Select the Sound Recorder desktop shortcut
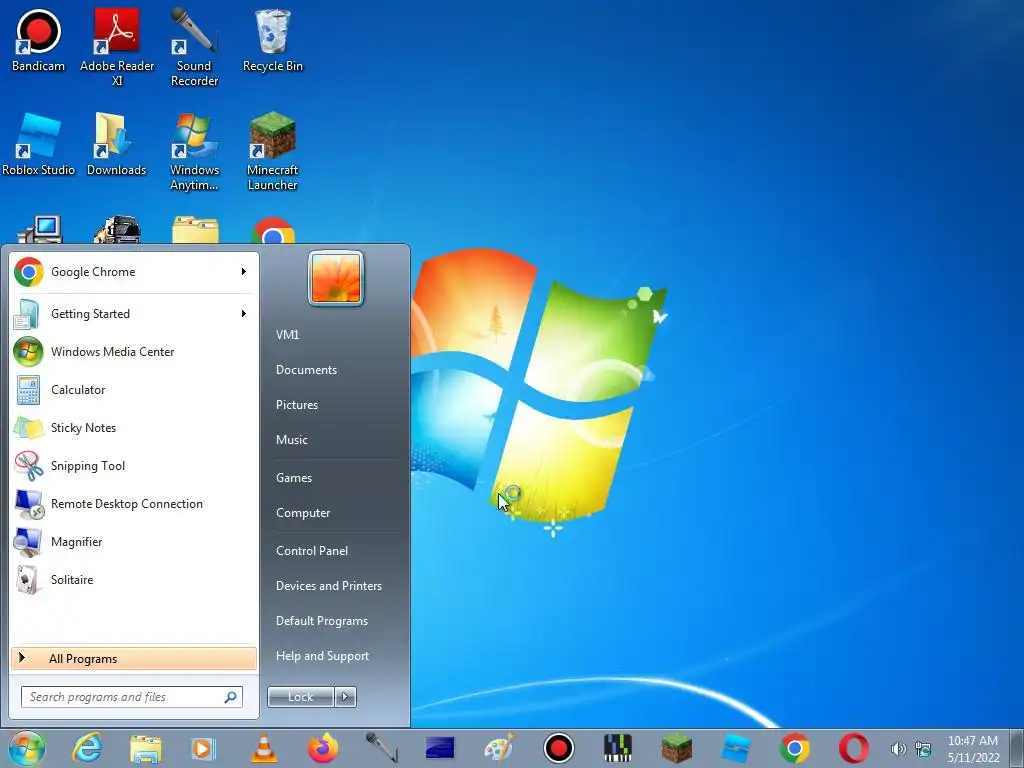The image size is (1024, 768). [x=194, y=47]
